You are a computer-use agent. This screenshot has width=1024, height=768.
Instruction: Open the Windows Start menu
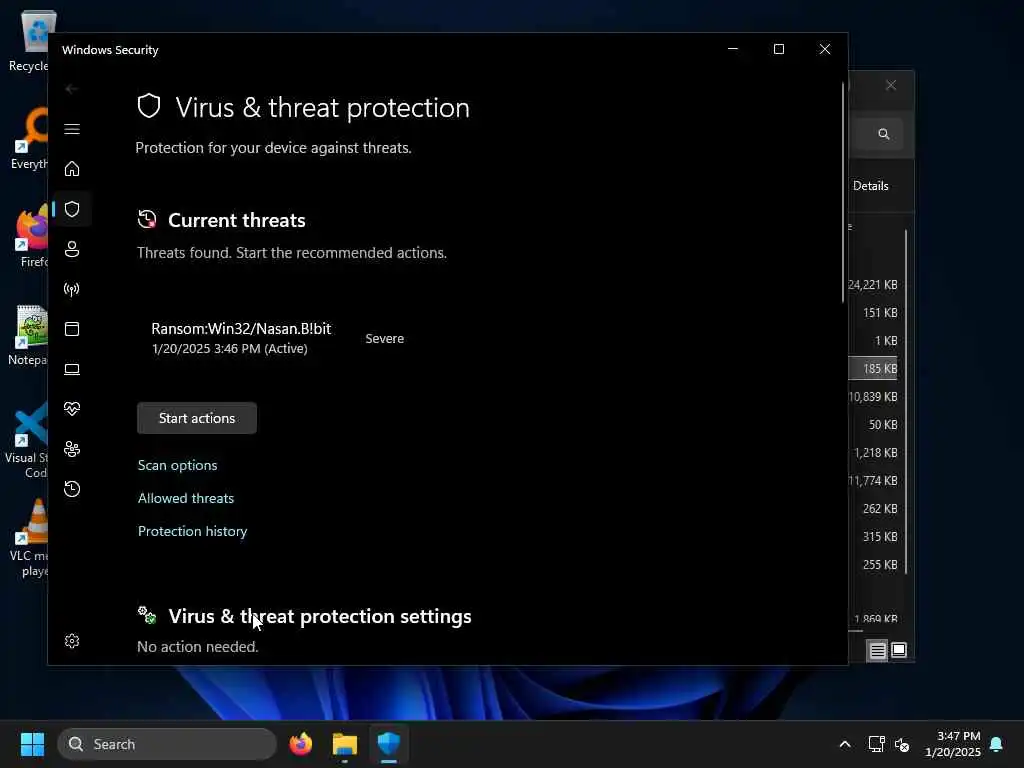32,744
